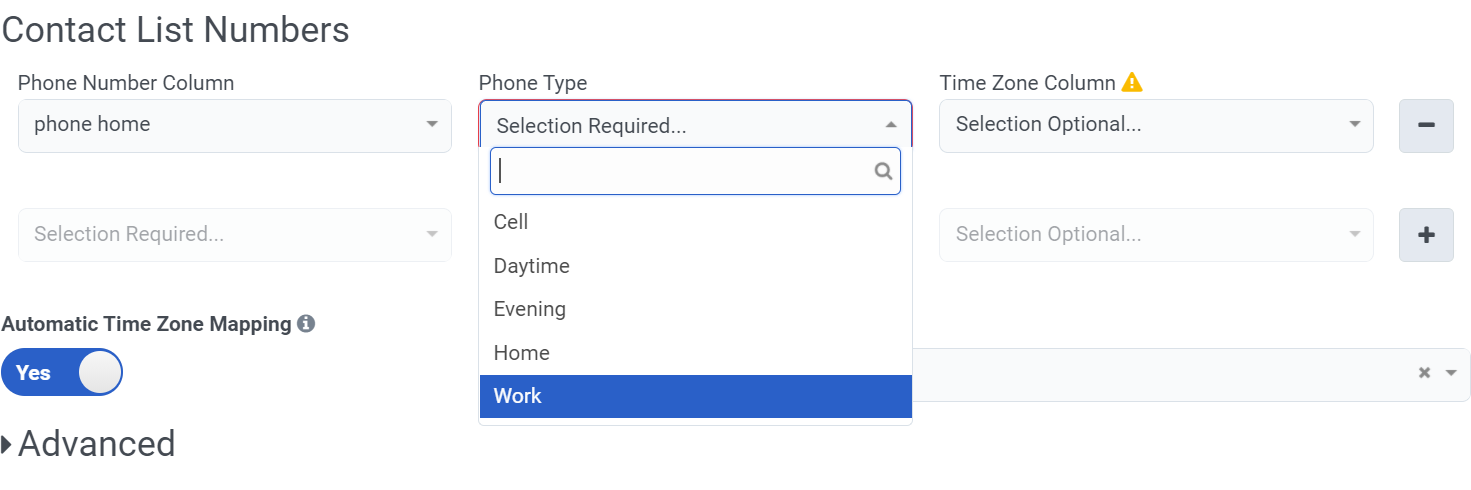This screenshot has width=1471, height=490.
Task: Toggle Automatic Time Zone Mapping switch
Action: click(62, 372)
